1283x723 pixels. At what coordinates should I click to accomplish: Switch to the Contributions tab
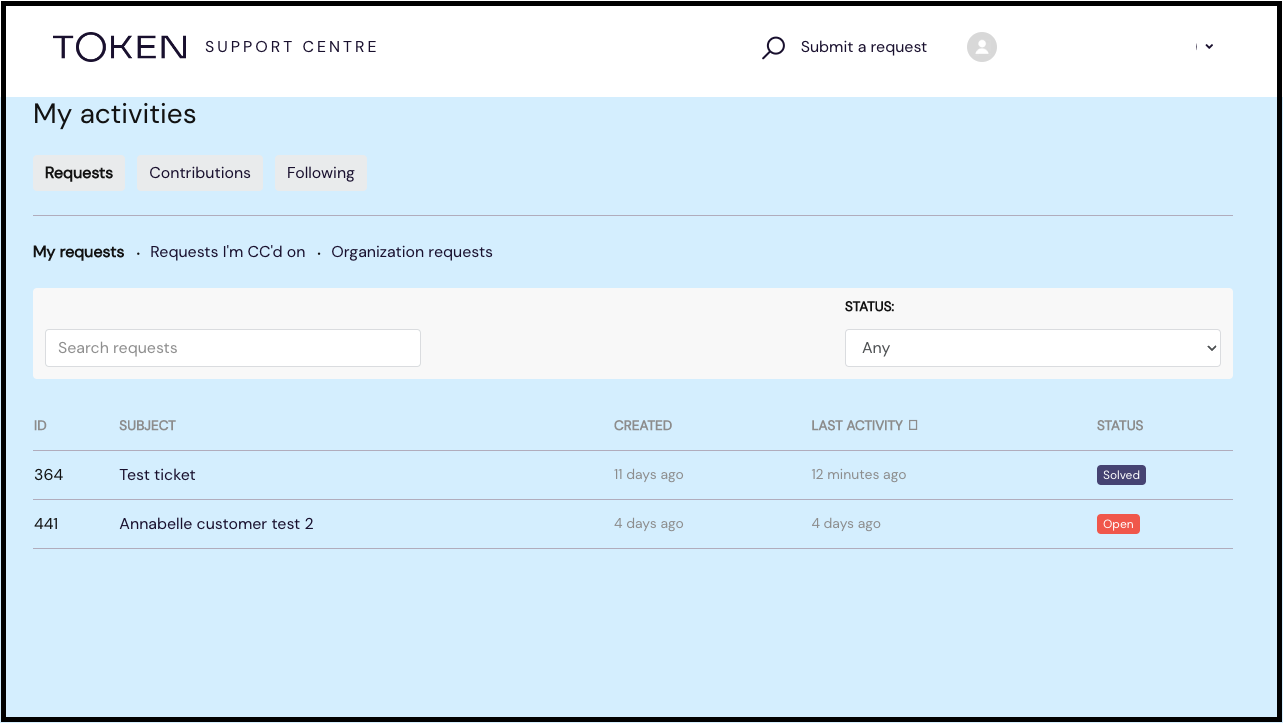(200, 173)
